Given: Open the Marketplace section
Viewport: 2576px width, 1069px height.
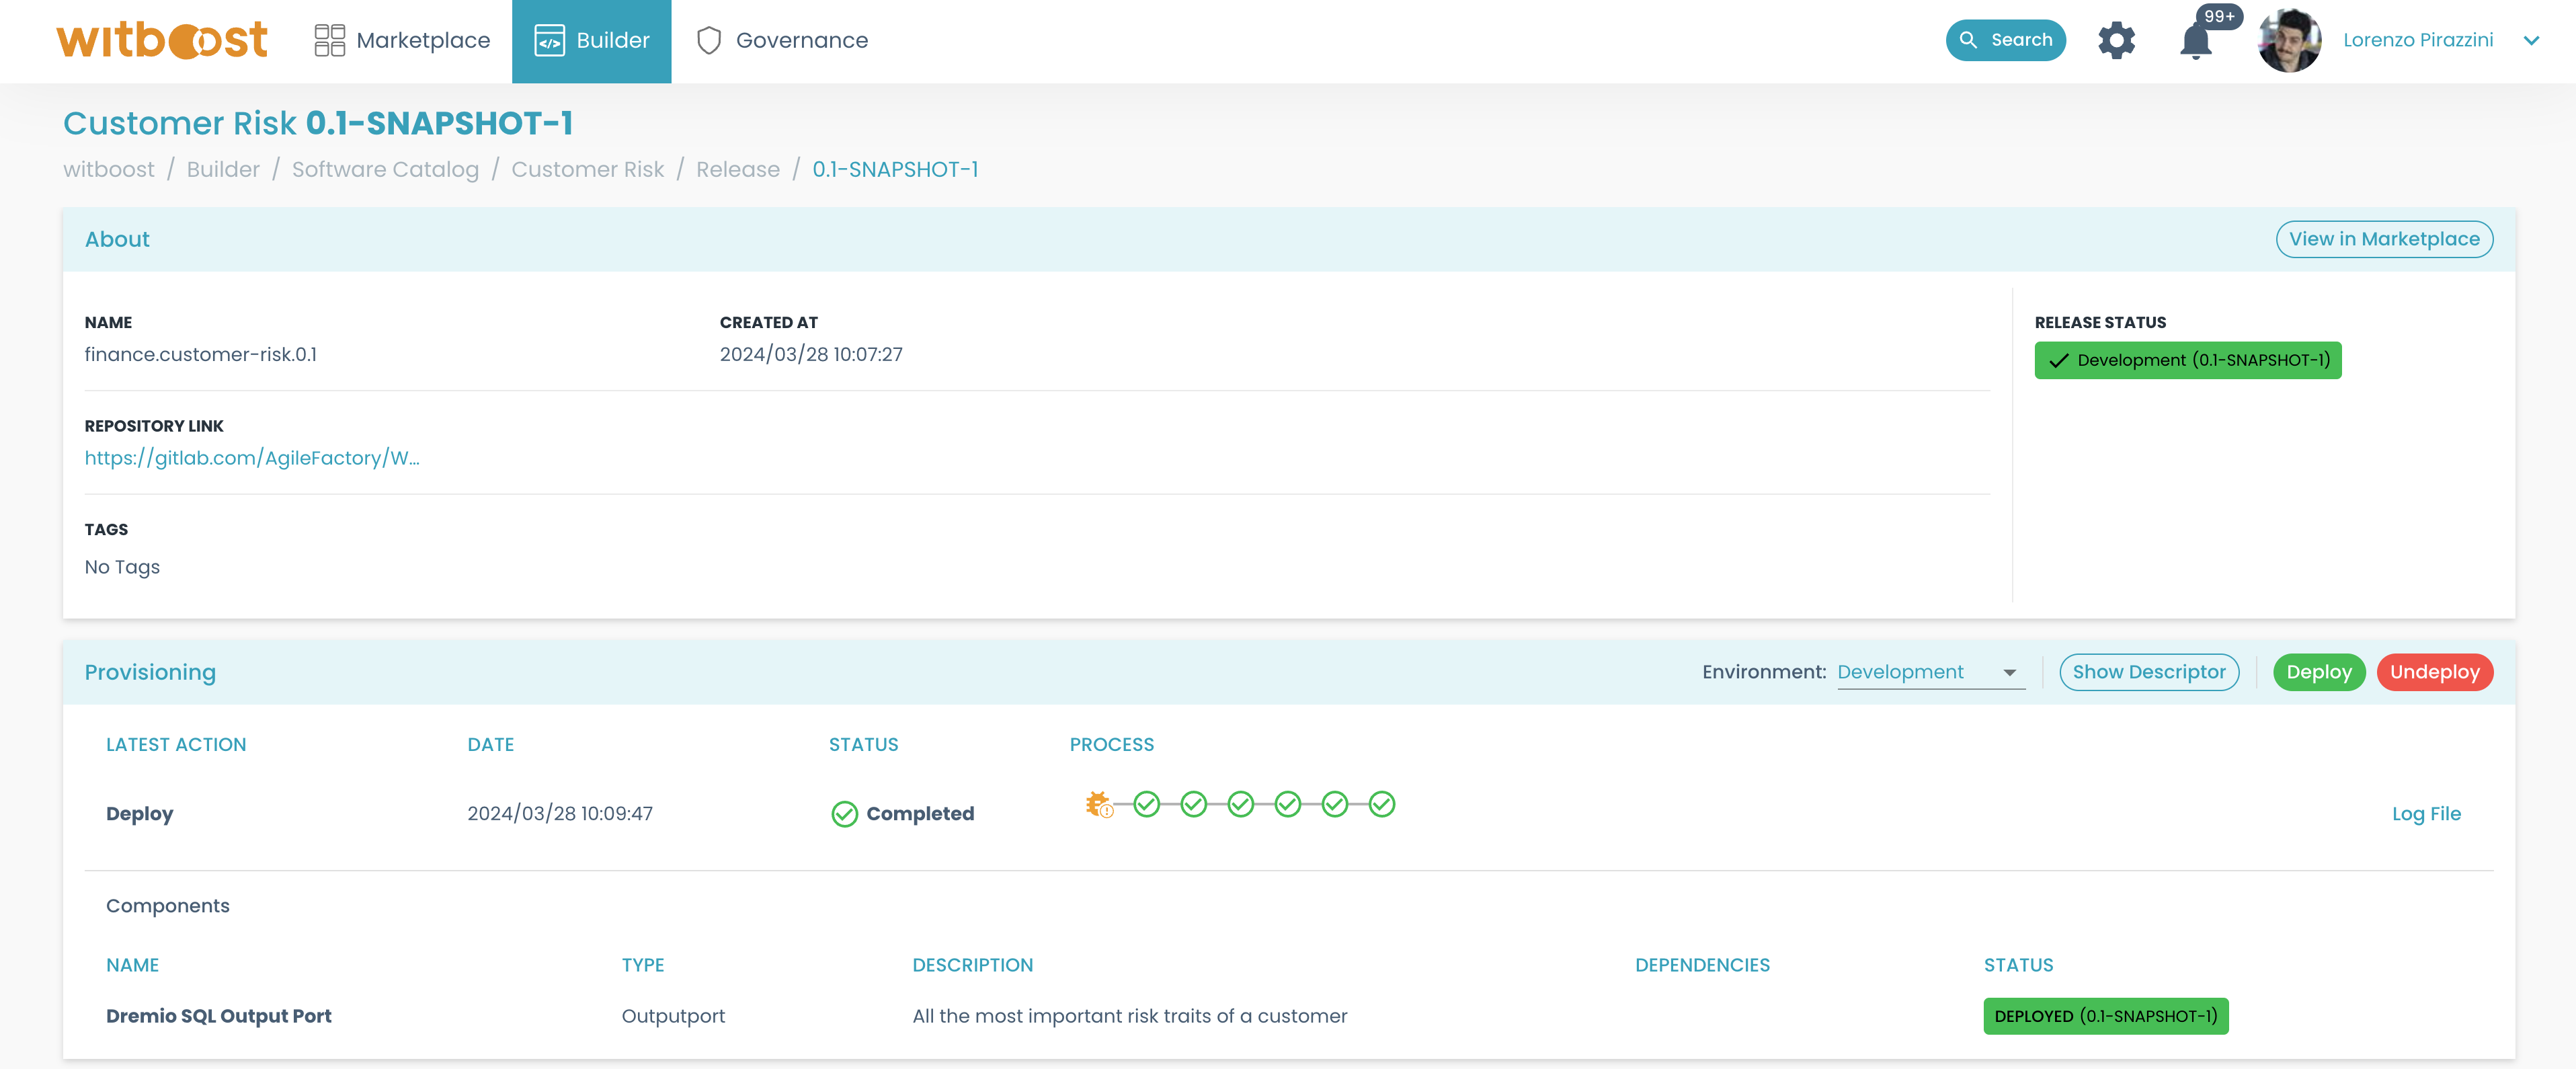Looking at the screenshot, I should pyautogui.click(x=401, y=38).
